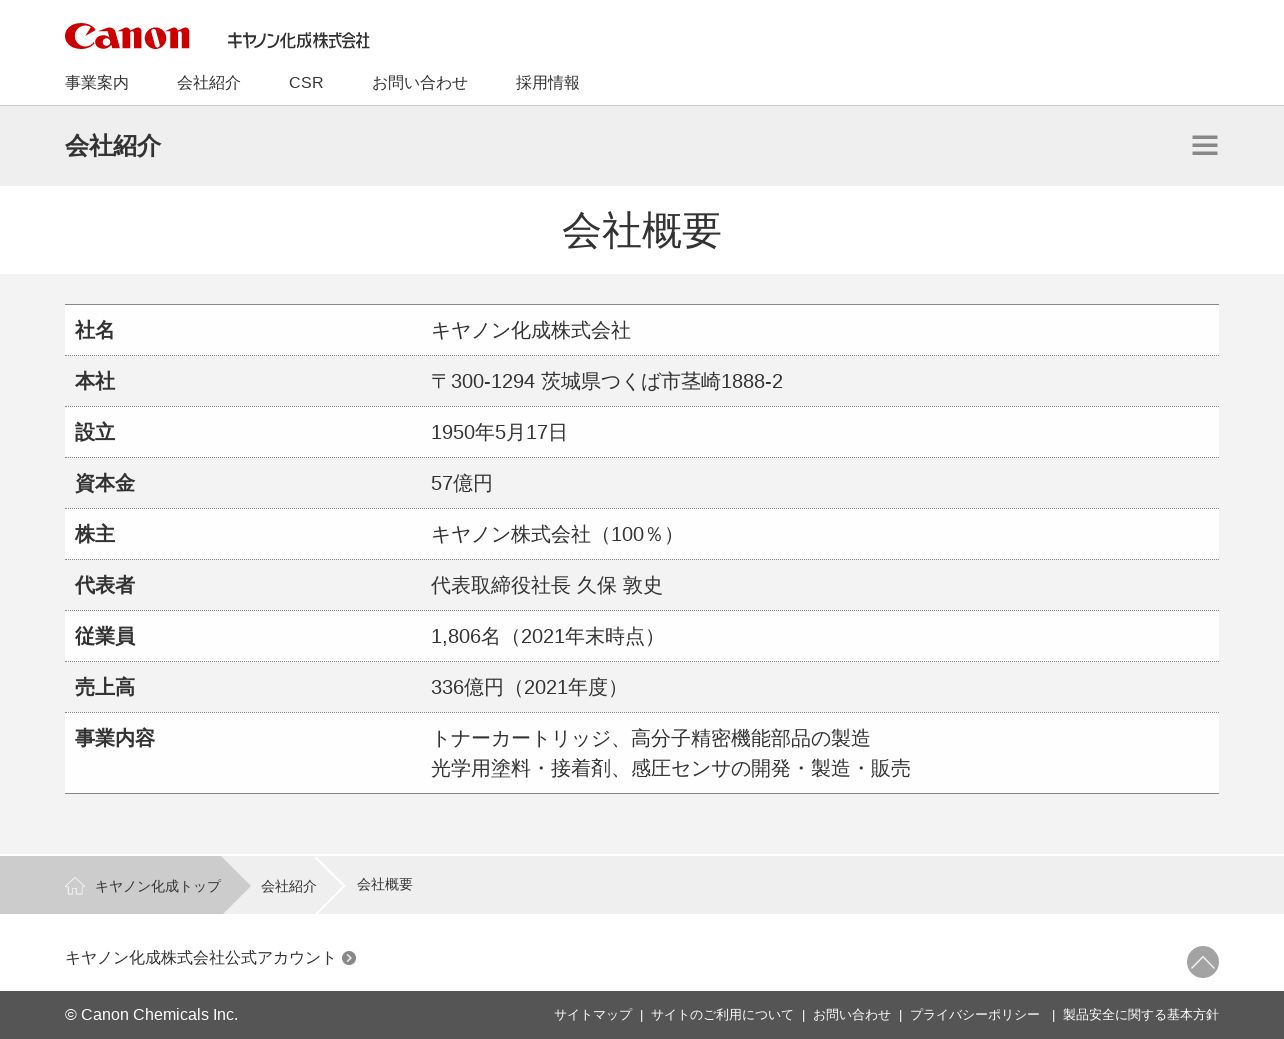The image size is (1284, 1039).
Task: Open the footer お問い合わせ link
Action: point(852,1015)
